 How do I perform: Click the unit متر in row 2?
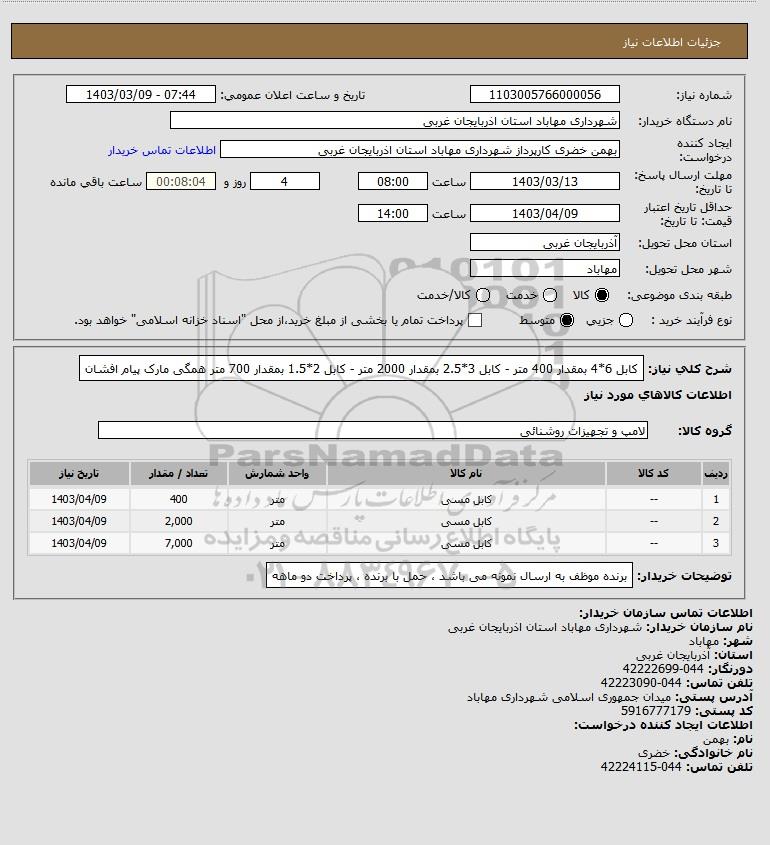277,522
